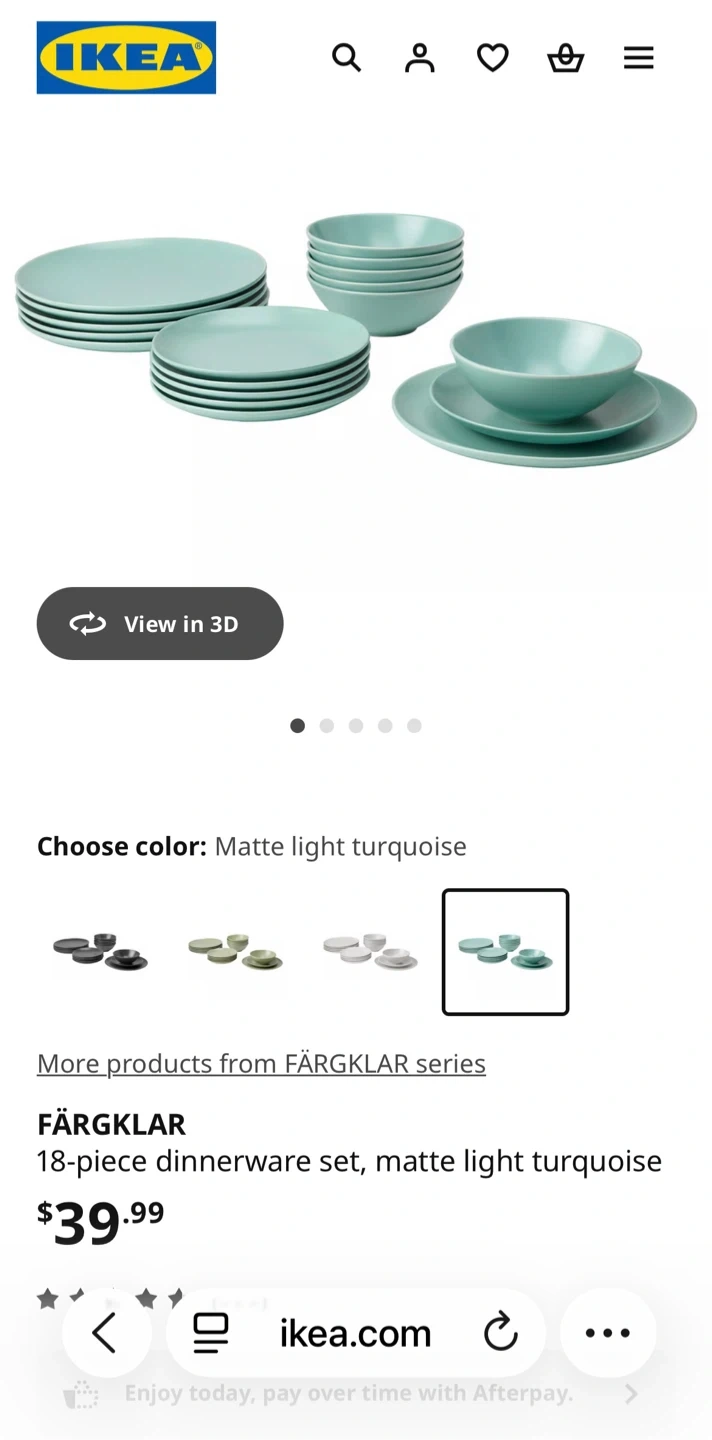
Task: Expand the Afterpay info chevron
Action: click(x=630, y=1394)
